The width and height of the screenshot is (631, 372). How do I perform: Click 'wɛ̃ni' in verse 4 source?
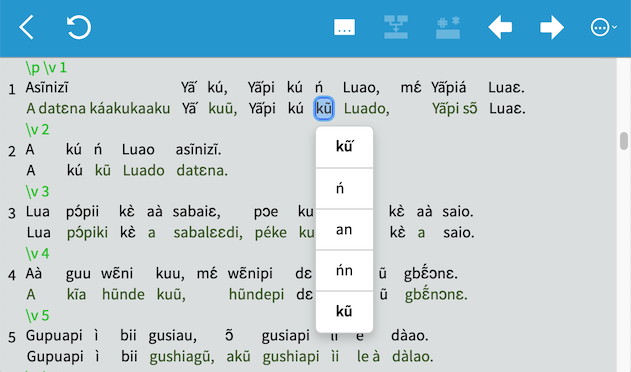(x=117, y=274)
